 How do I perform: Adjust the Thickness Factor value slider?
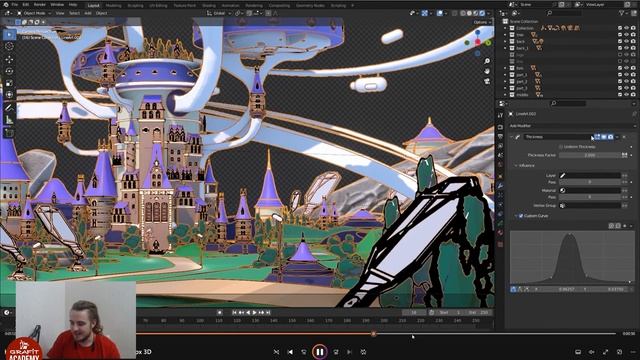pyautogui.click(x=590, y=155)
